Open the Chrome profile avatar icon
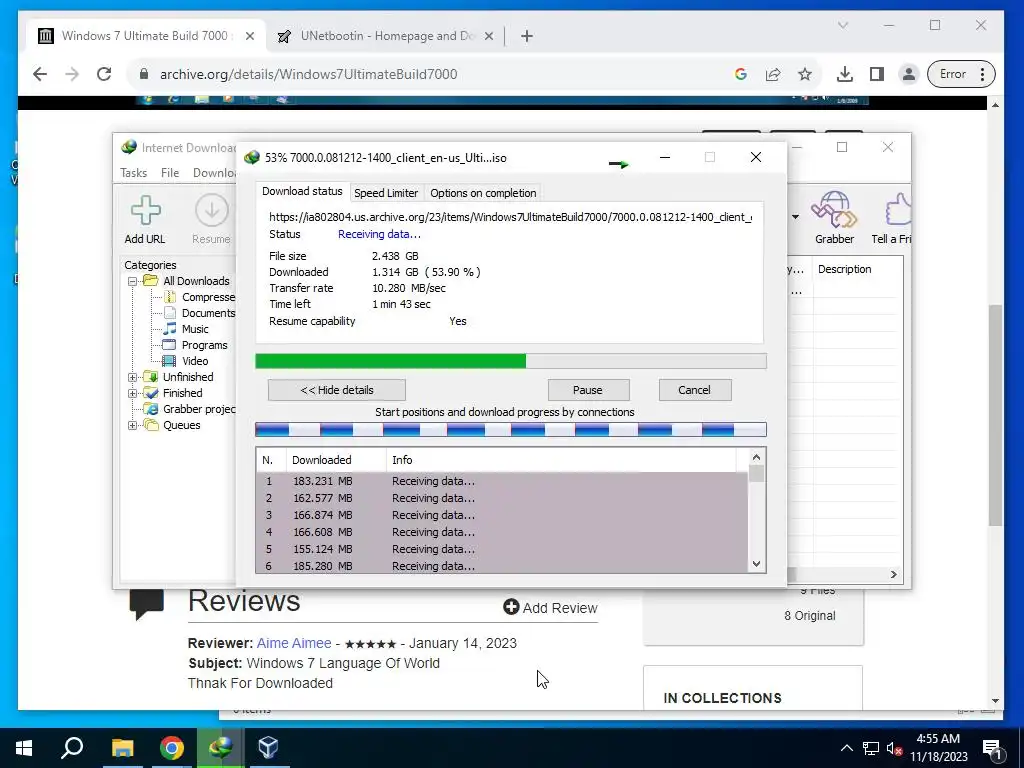The width and height of the screenshot is (1024, 768). pyautogui.click(x=908, y=74)
